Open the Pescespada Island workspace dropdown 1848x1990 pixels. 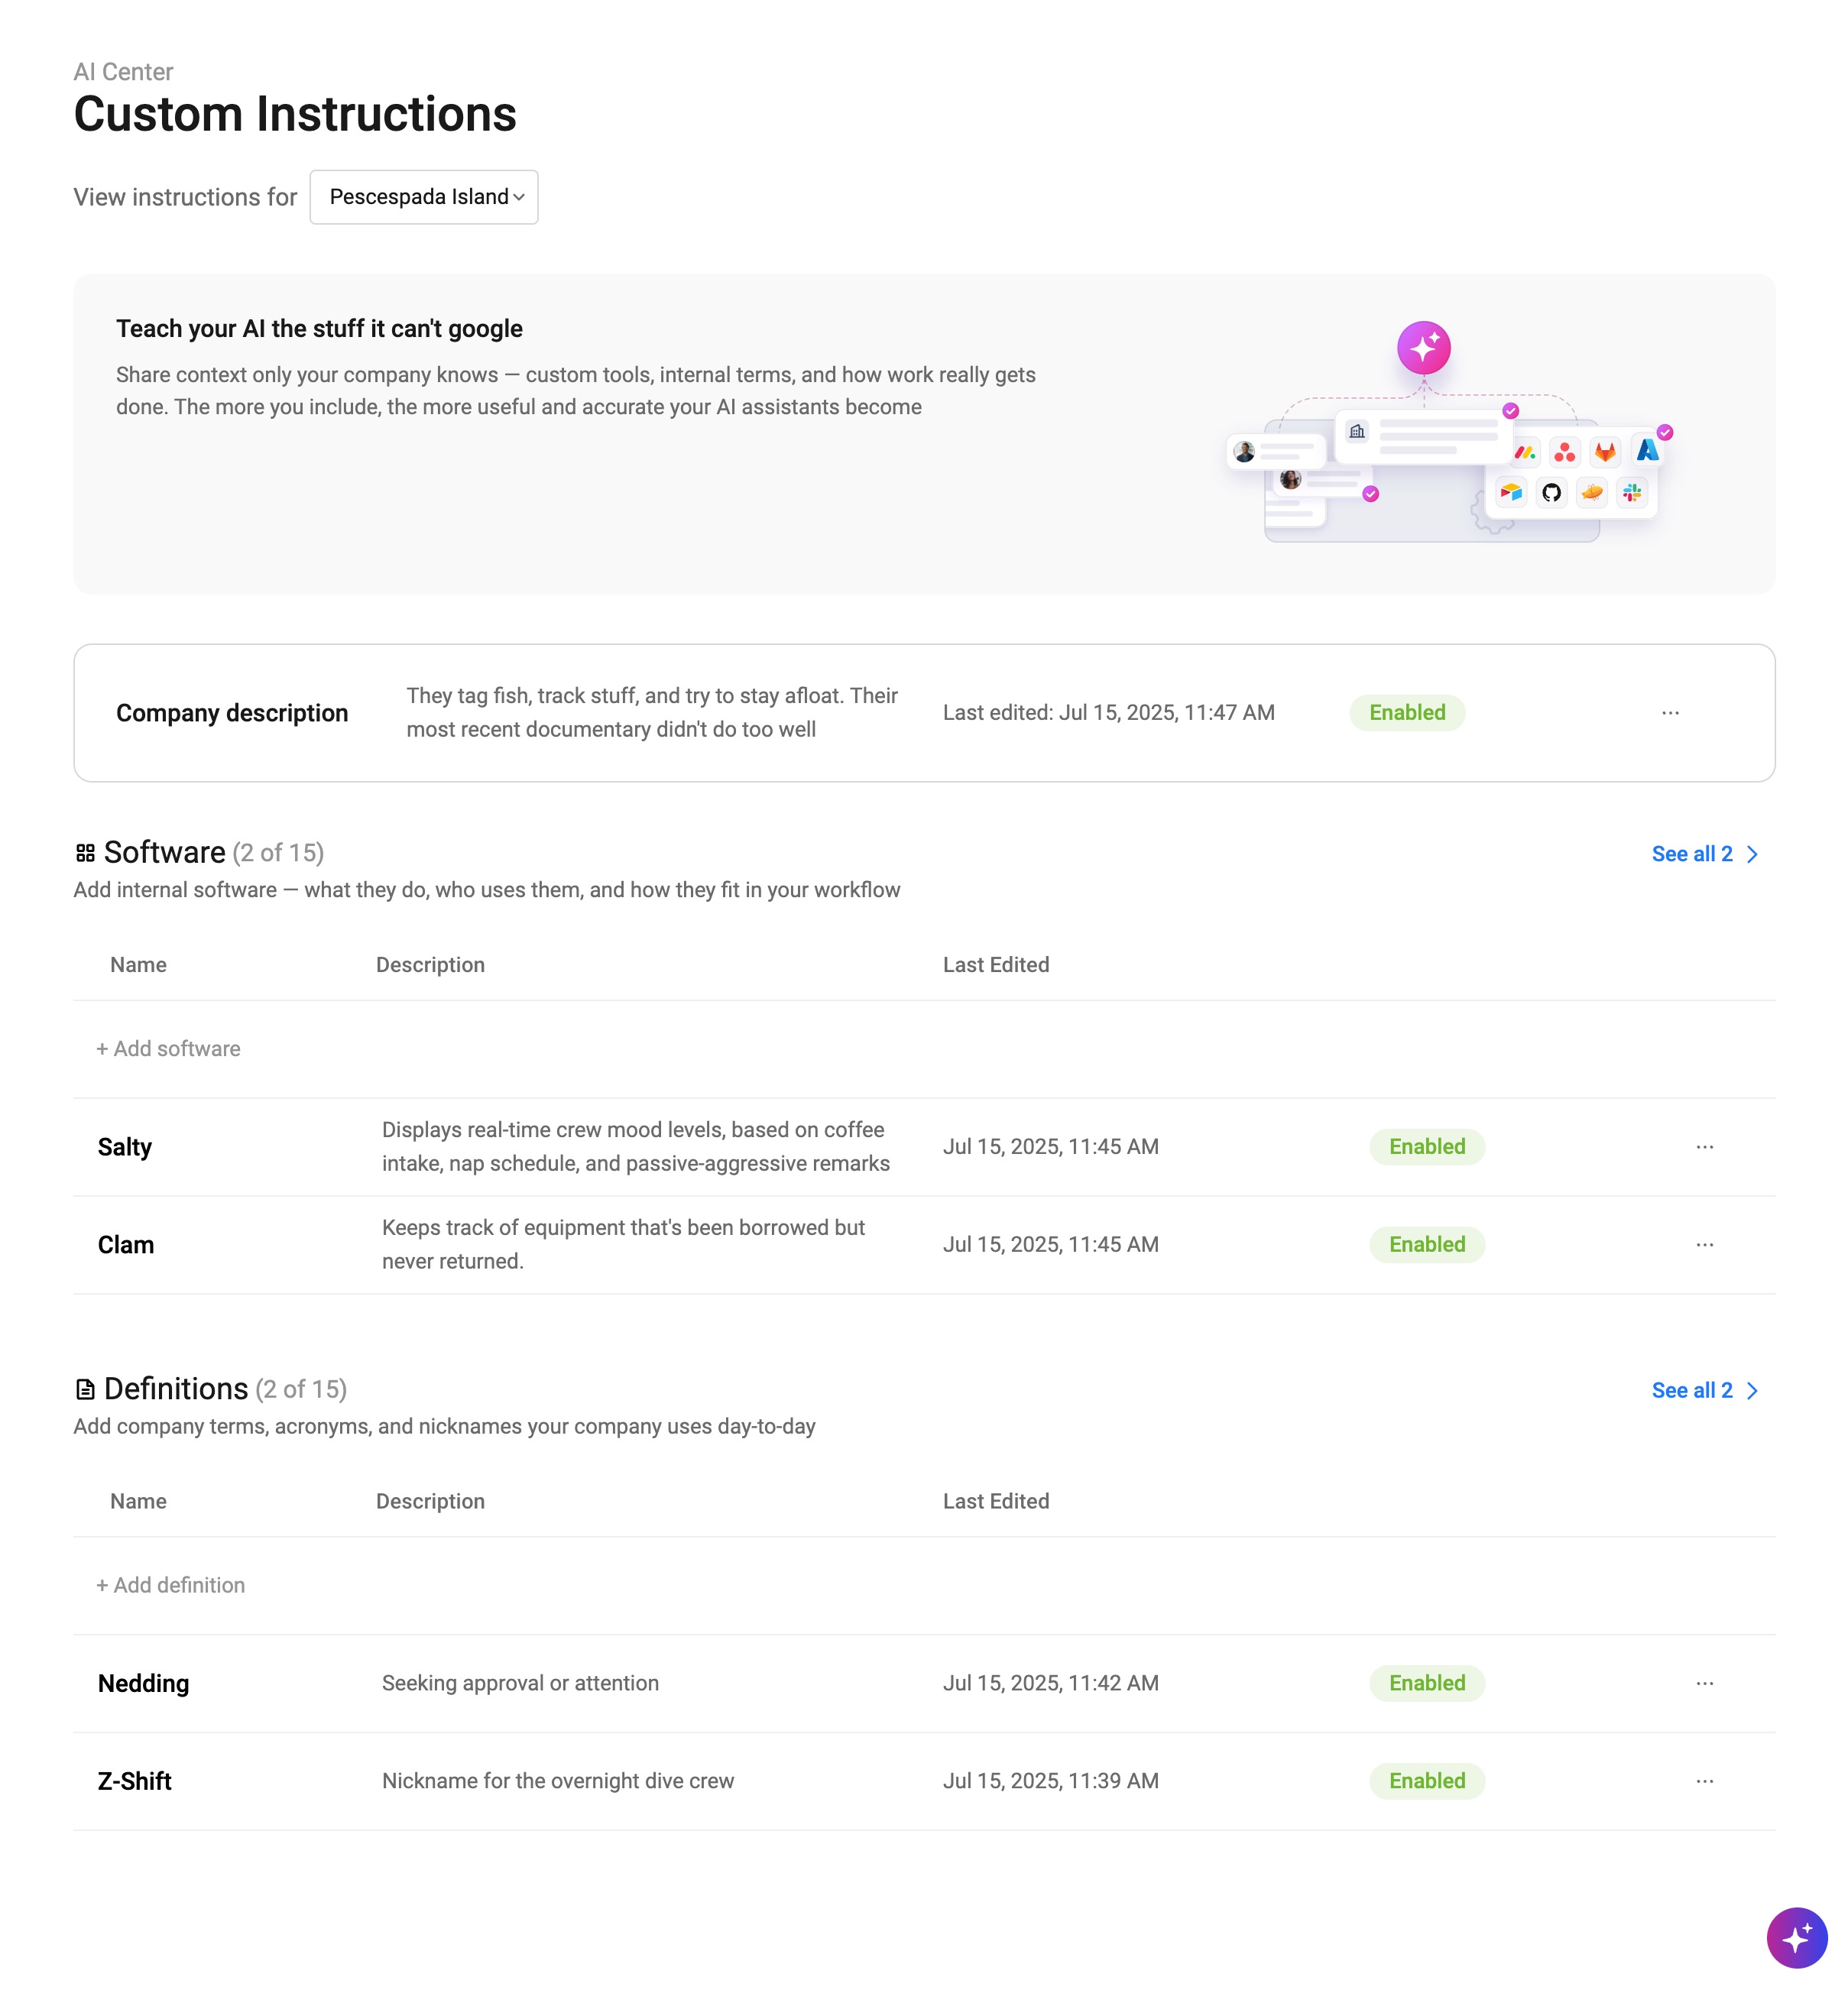point(423,197)
